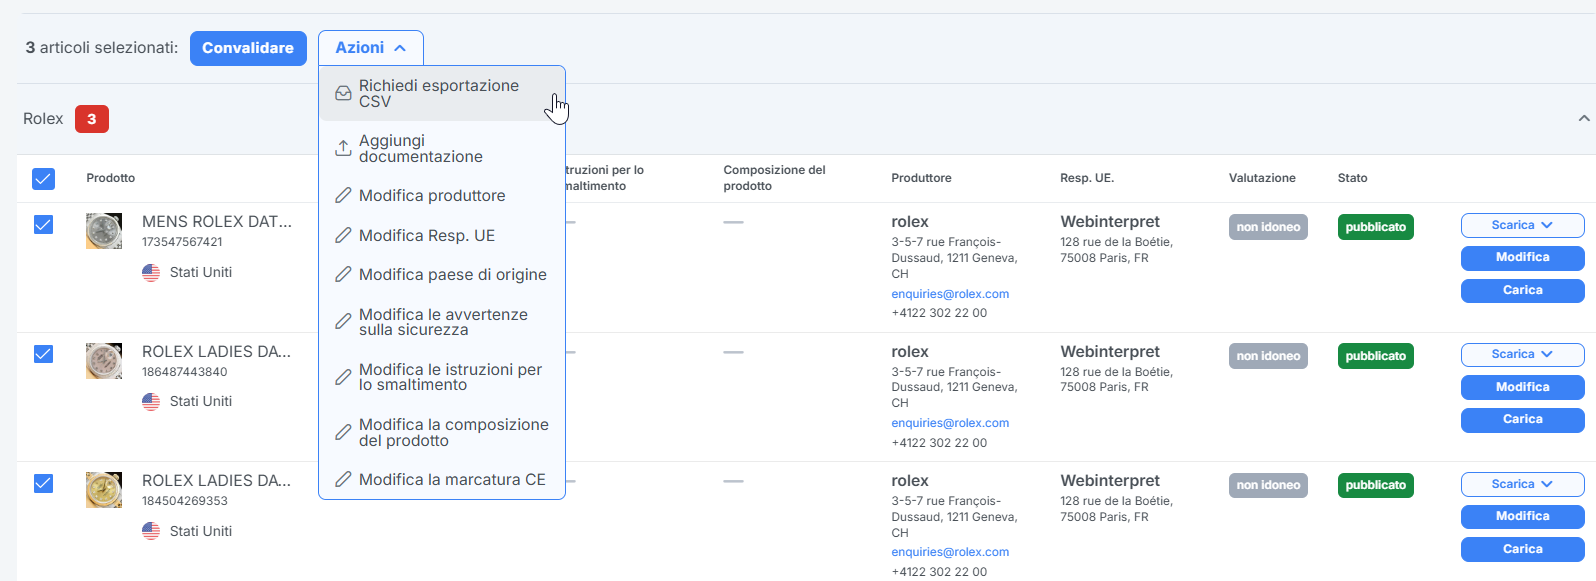Click the US flag icon for product 184504269353

pyautogui.click(x=151, y=532)
